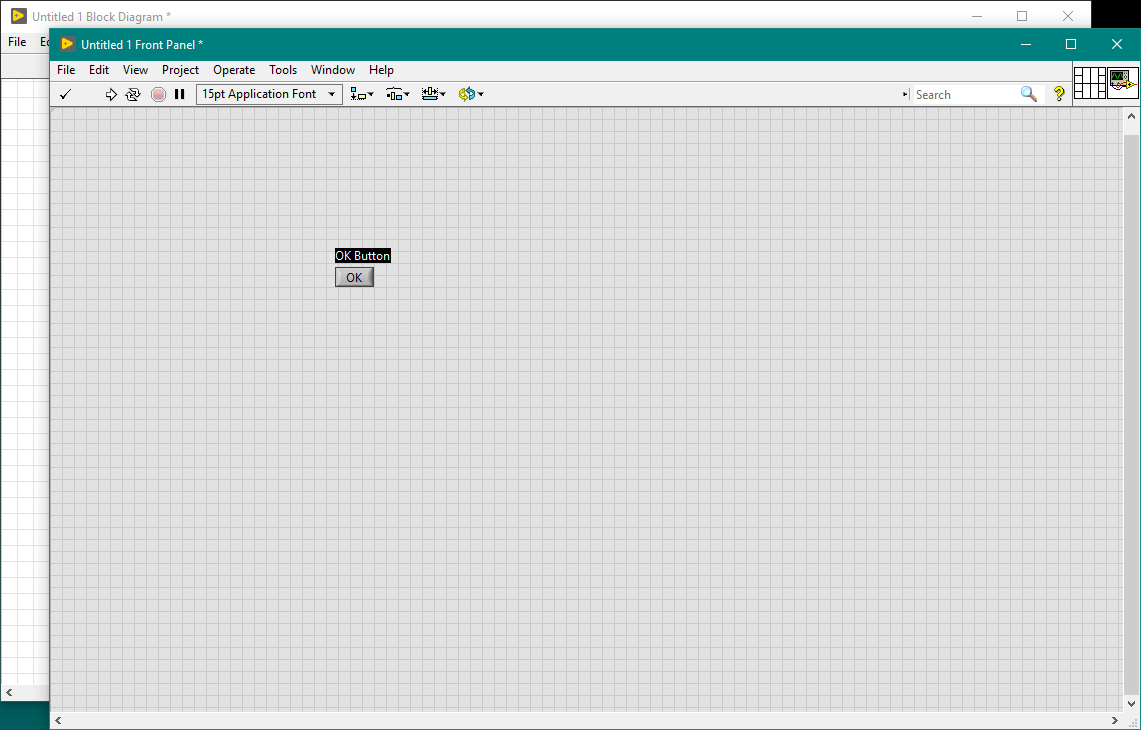Open the Tools menu
Image resolution: width=1141 pixels, height=730 pixels.
pyautogui.click(x=283, y=70)
